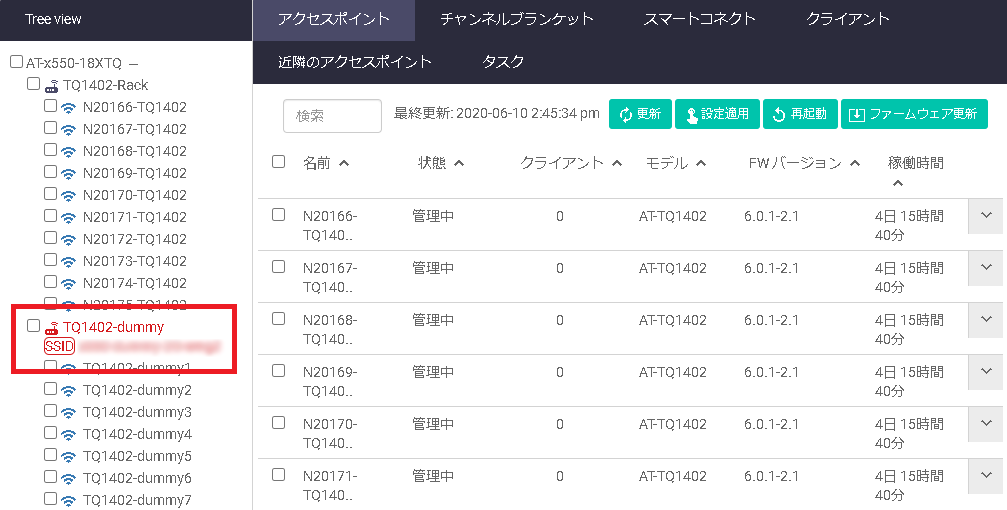Click the Wi-Fi icon beside TQ1402-dummy5
The height and width of the screenshot is (510, 1007).
[68, 457]
